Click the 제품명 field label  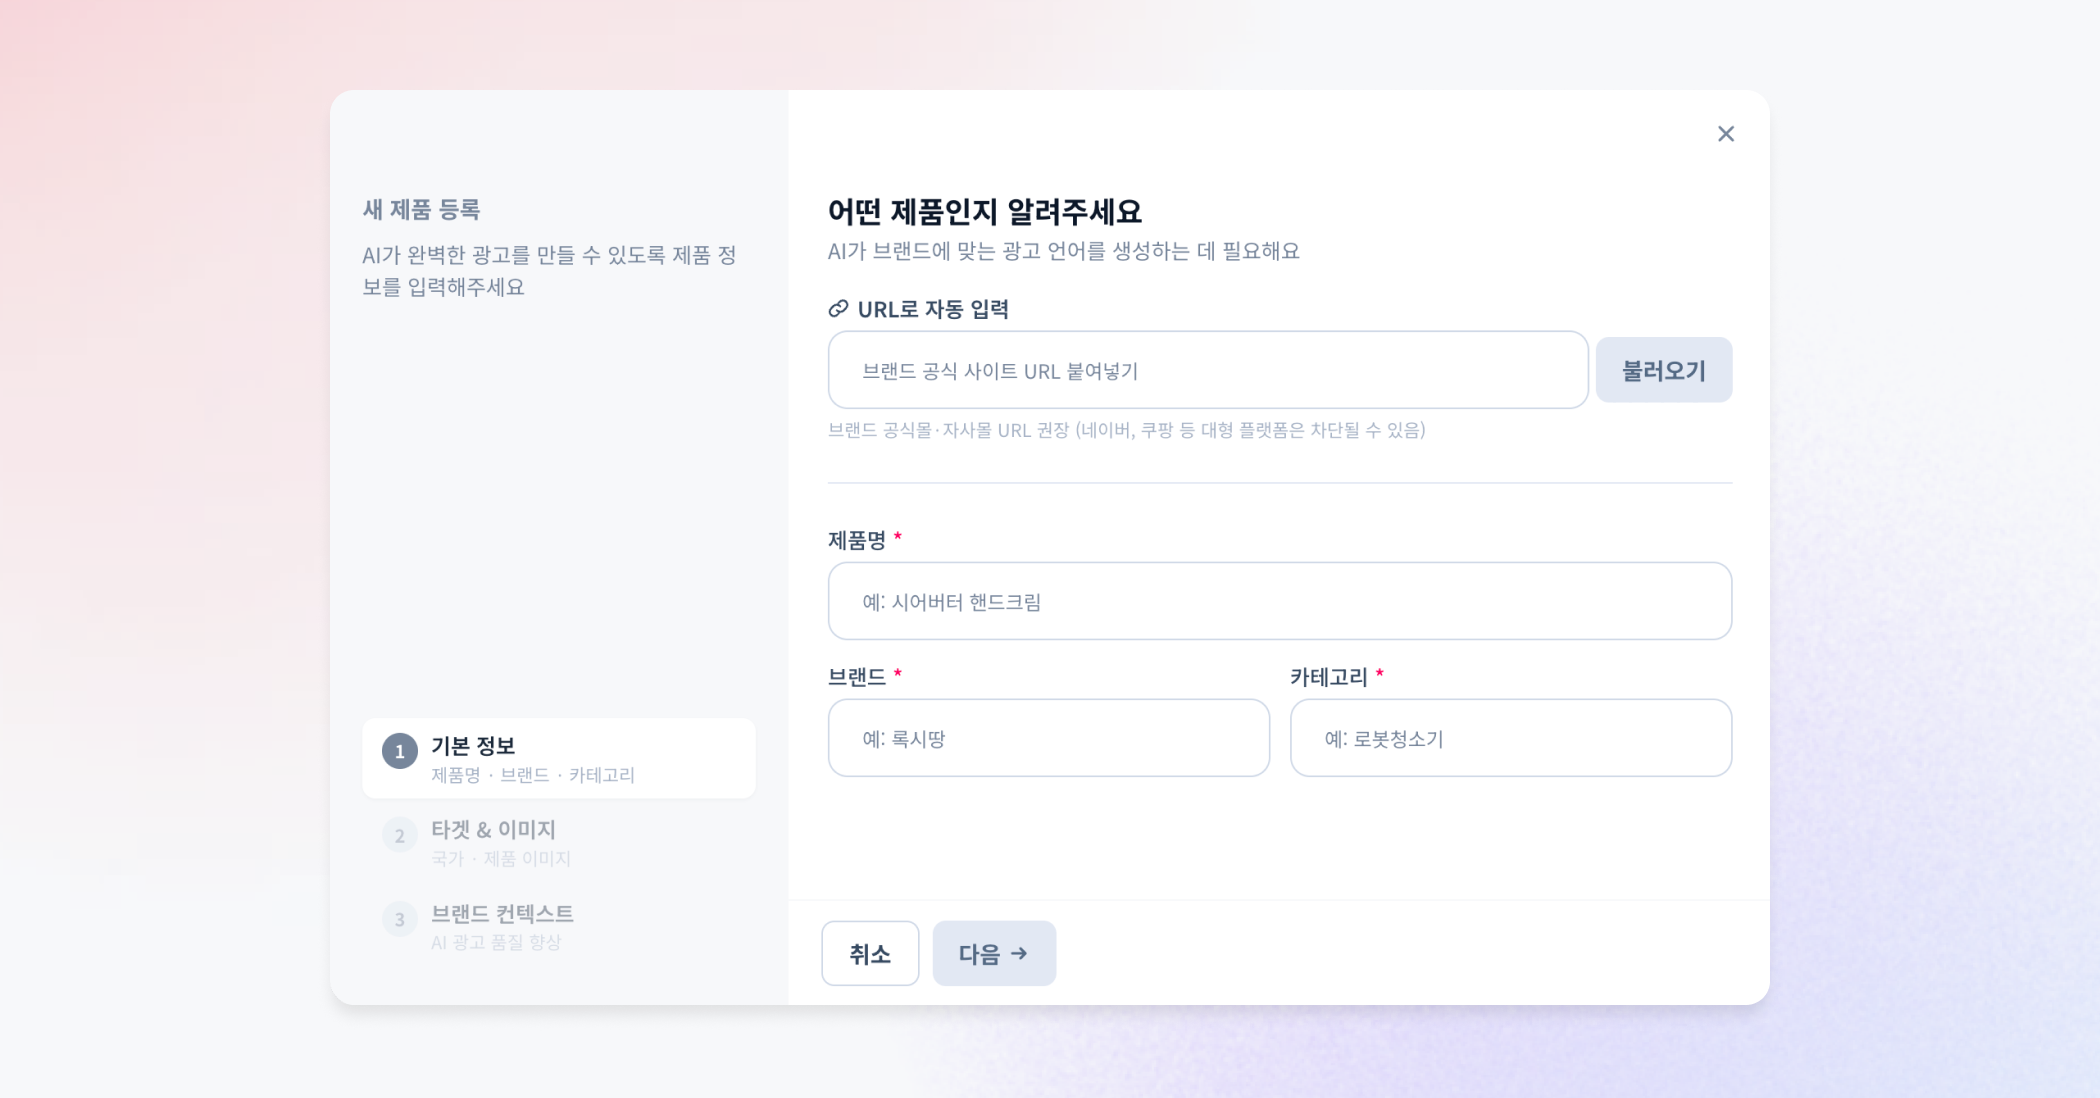click(x=857, y=540)
